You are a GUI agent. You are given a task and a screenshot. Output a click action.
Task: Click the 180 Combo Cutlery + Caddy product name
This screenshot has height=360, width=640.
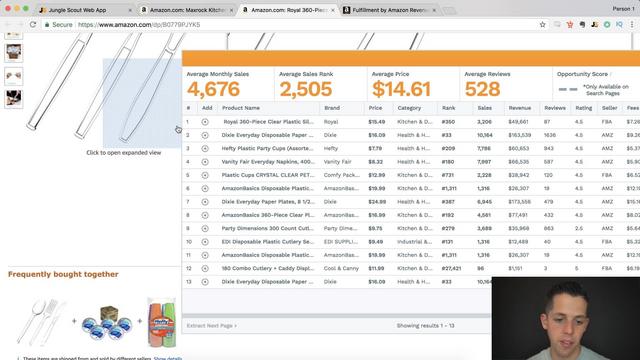coord(267,269)
